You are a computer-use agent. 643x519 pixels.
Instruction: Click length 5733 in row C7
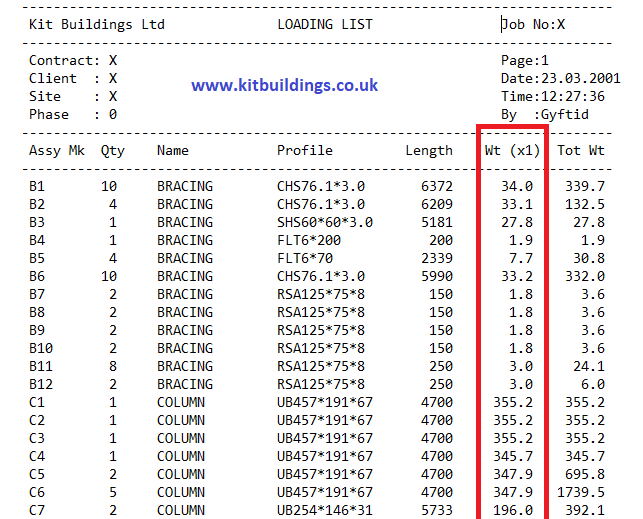click(x=437, y=510)
